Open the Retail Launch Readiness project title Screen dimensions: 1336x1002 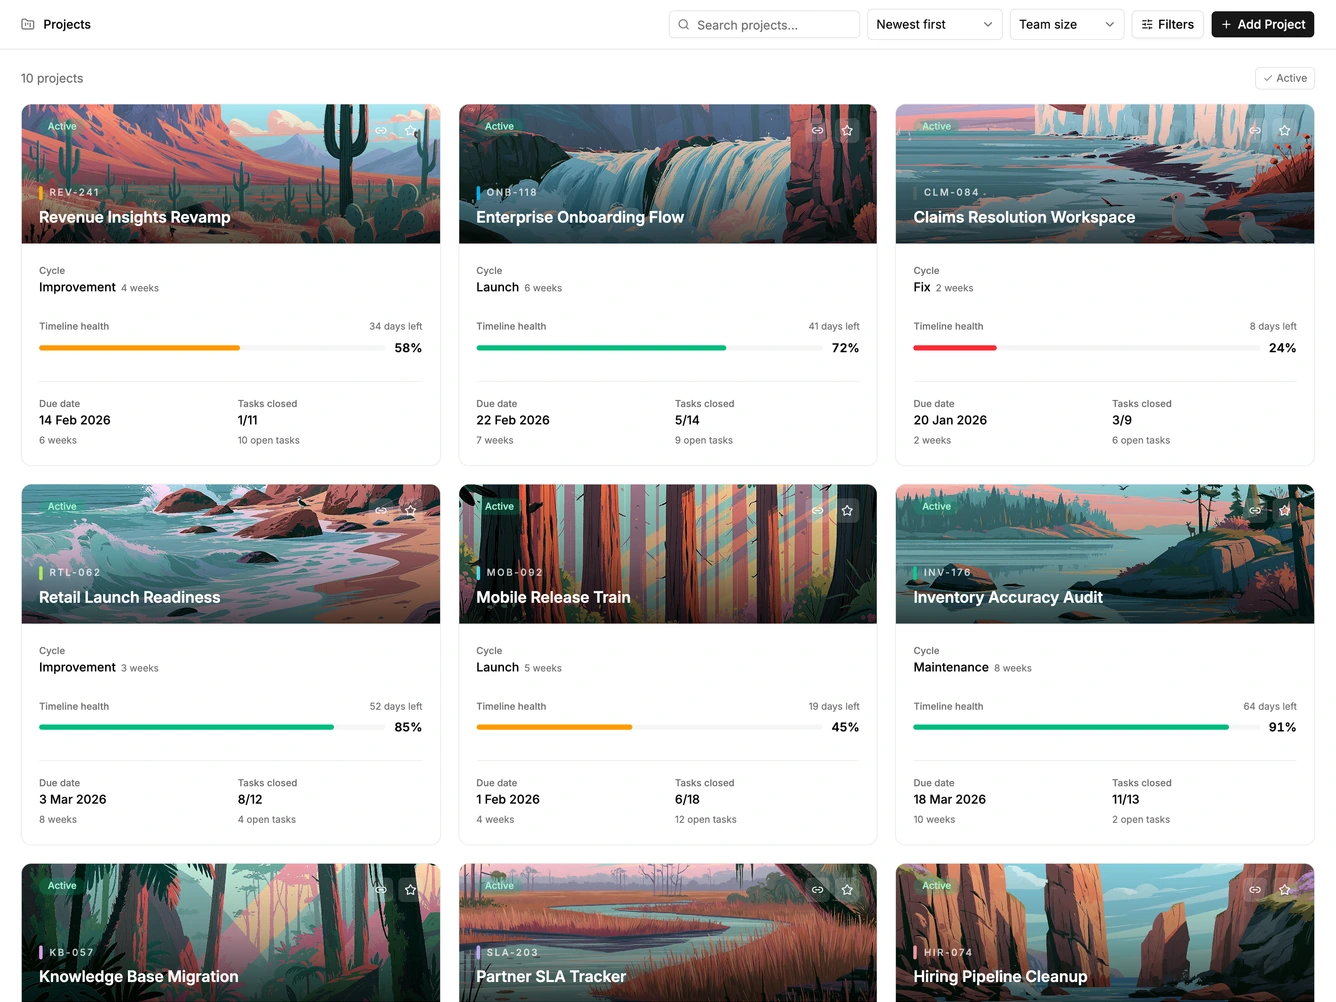click(x=130, y=597)
